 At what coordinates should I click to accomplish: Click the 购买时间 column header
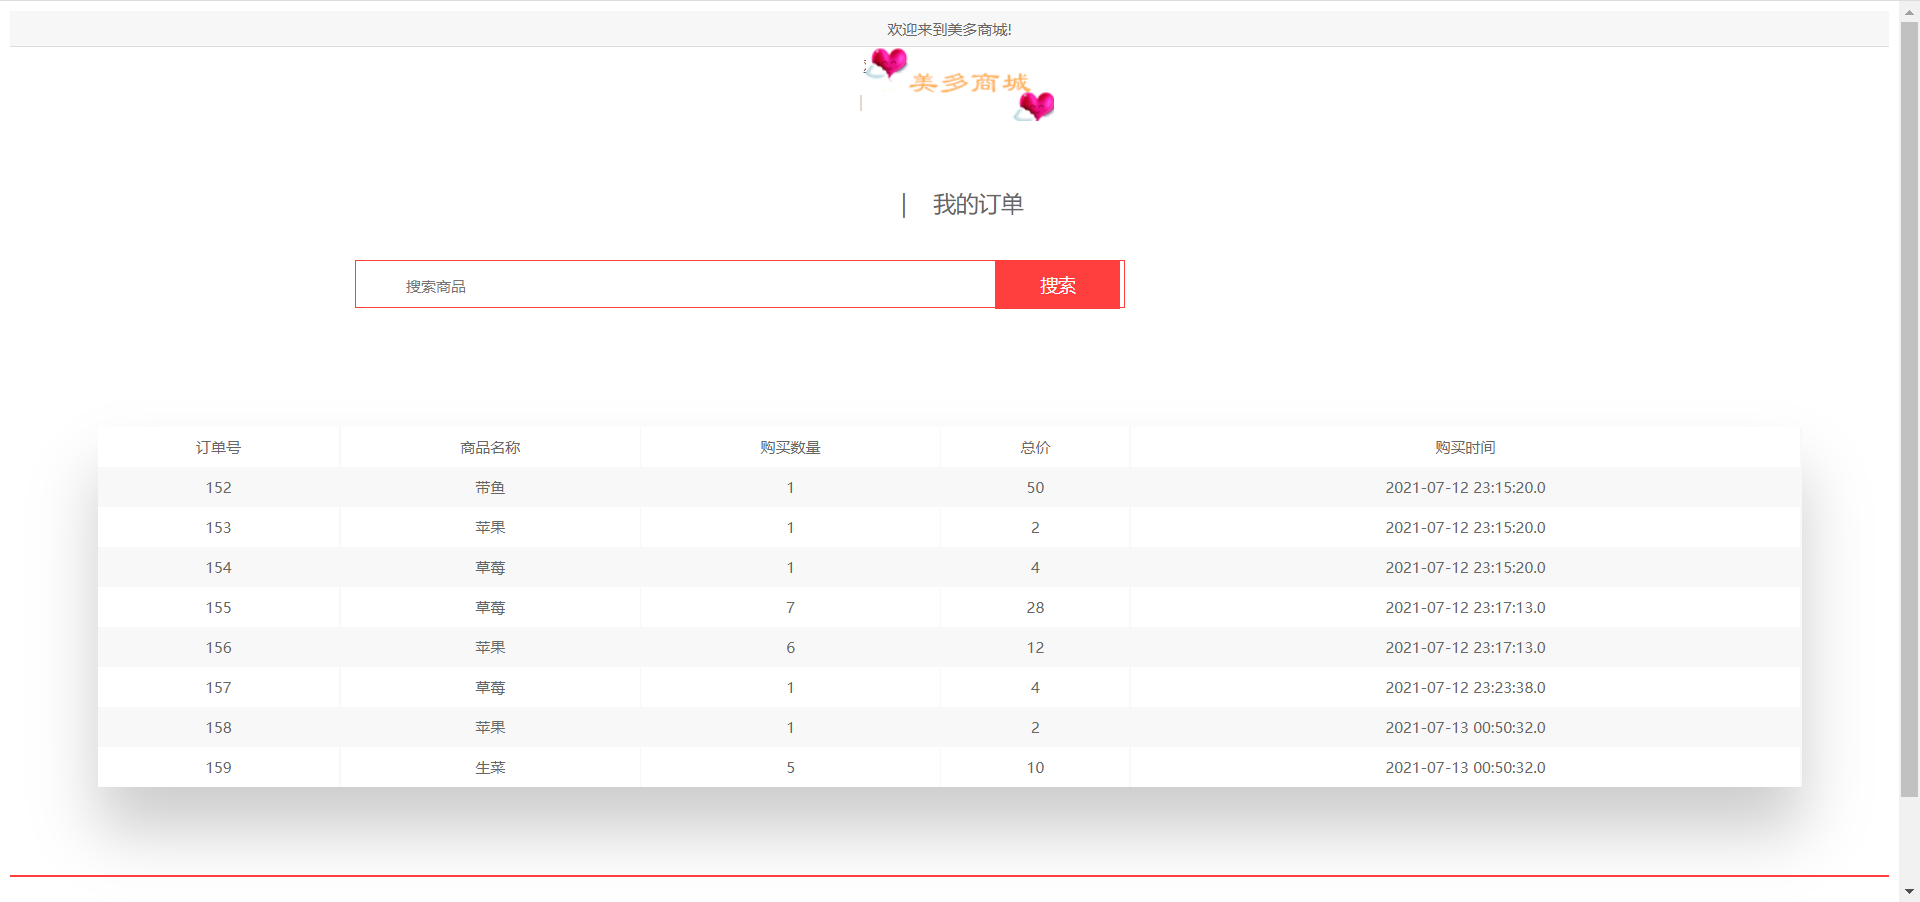1465,447
